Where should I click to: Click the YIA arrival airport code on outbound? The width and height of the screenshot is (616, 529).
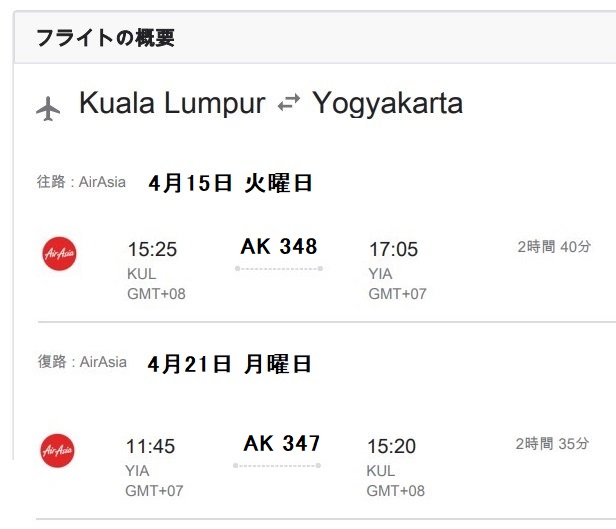[x=380, y=274]
